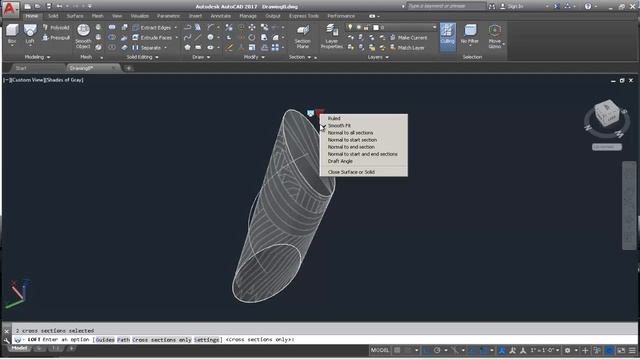Toggle the MODEL space button
This screenshot has width=640, height=360.
coord(380,350)
